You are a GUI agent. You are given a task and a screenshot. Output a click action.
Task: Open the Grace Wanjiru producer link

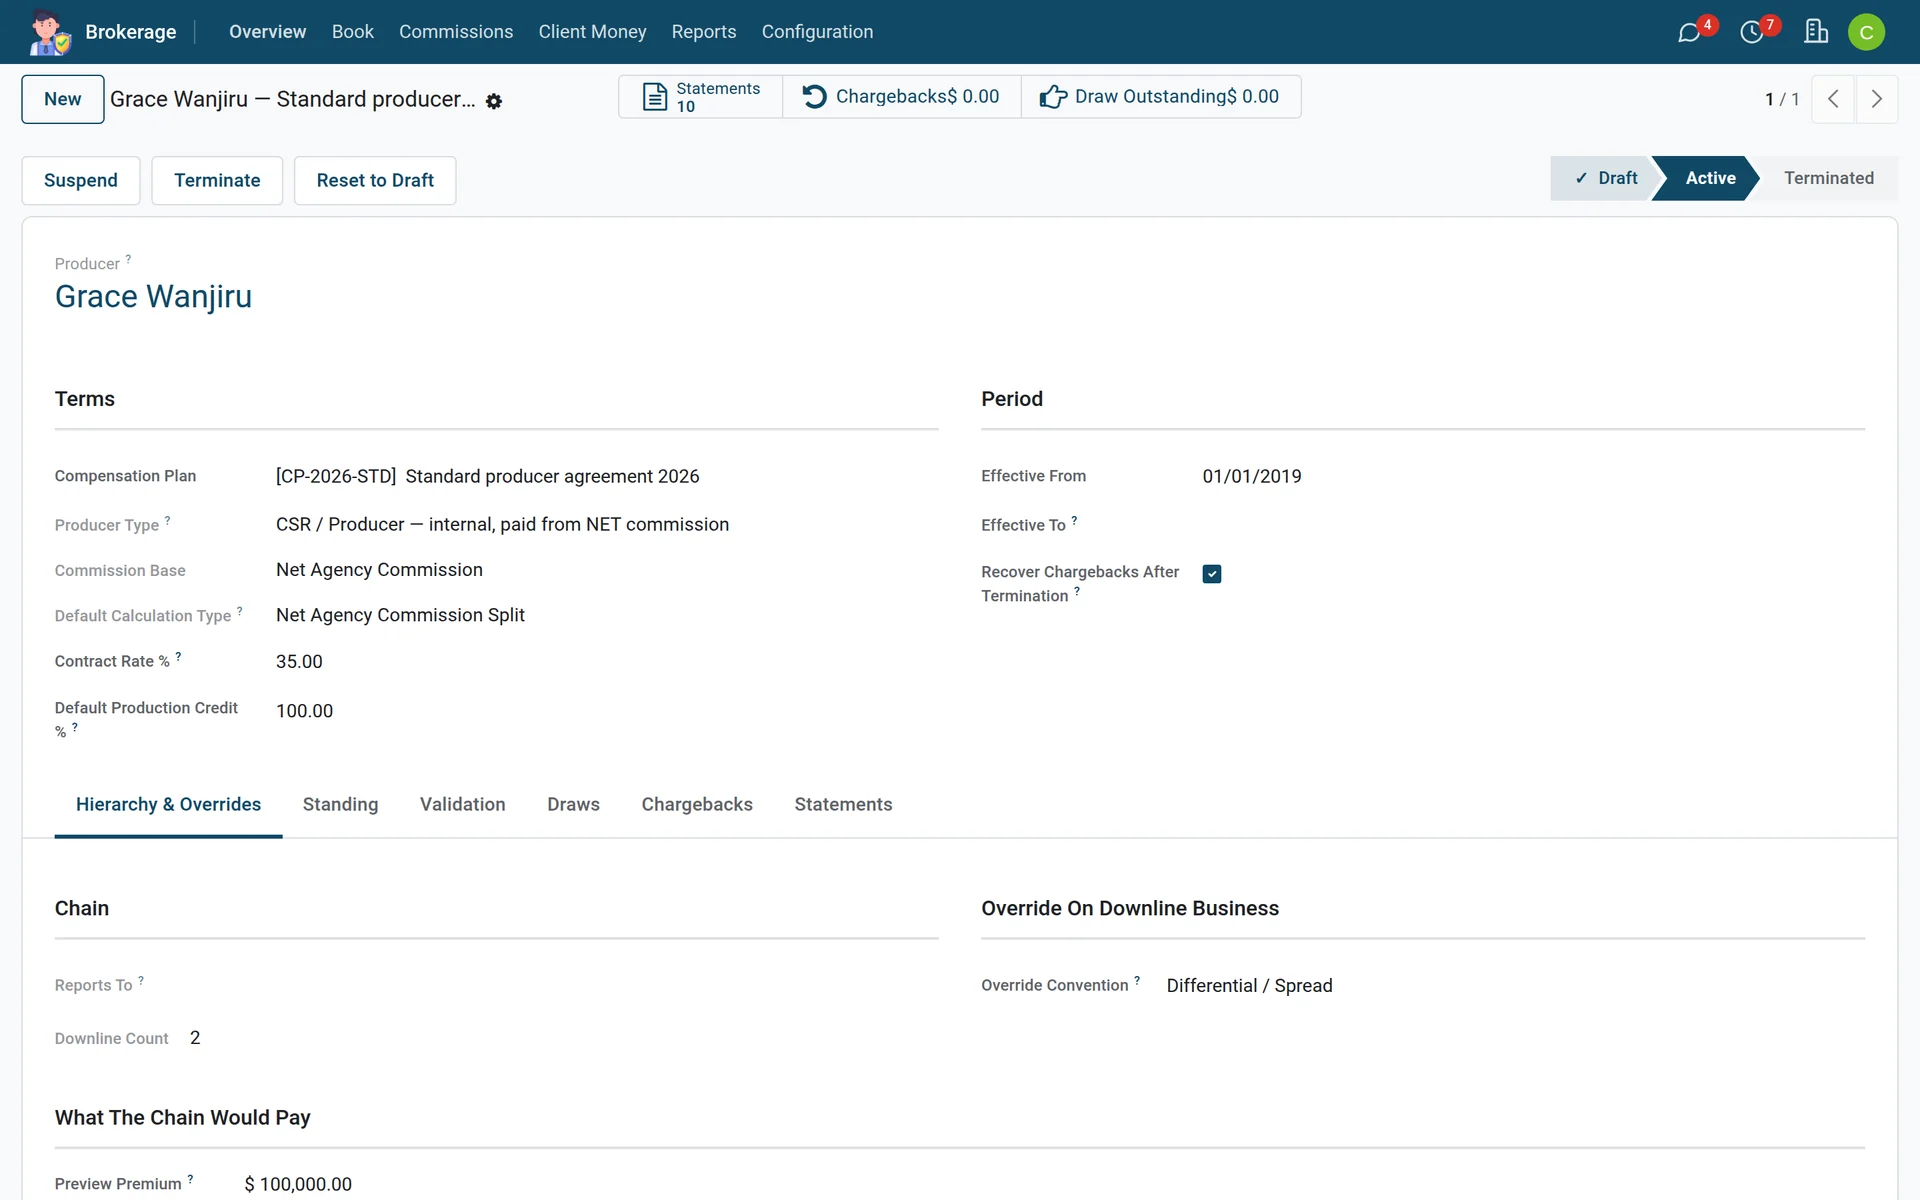pyautogui.click(x=153, y=297)
